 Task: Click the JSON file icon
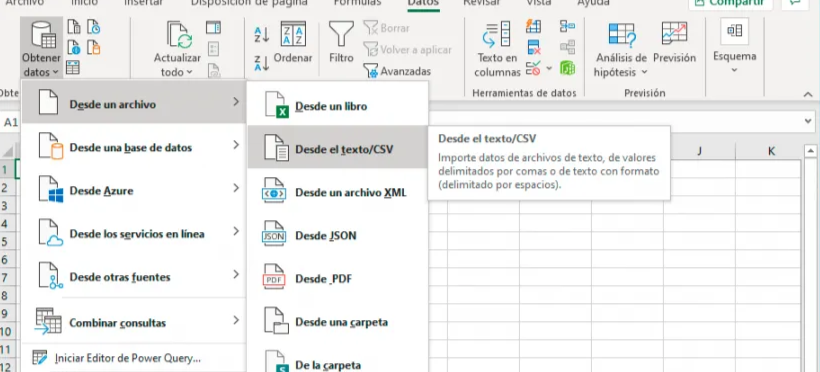point(274,234)
